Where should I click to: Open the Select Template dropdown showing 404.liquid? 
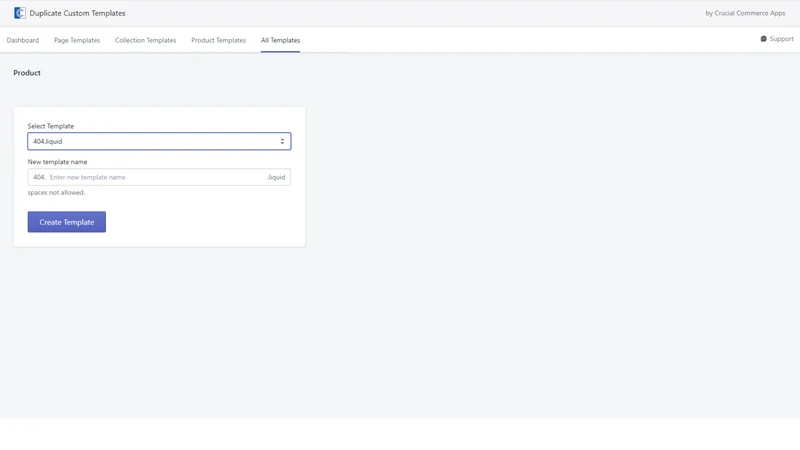[x=159, y=141]
